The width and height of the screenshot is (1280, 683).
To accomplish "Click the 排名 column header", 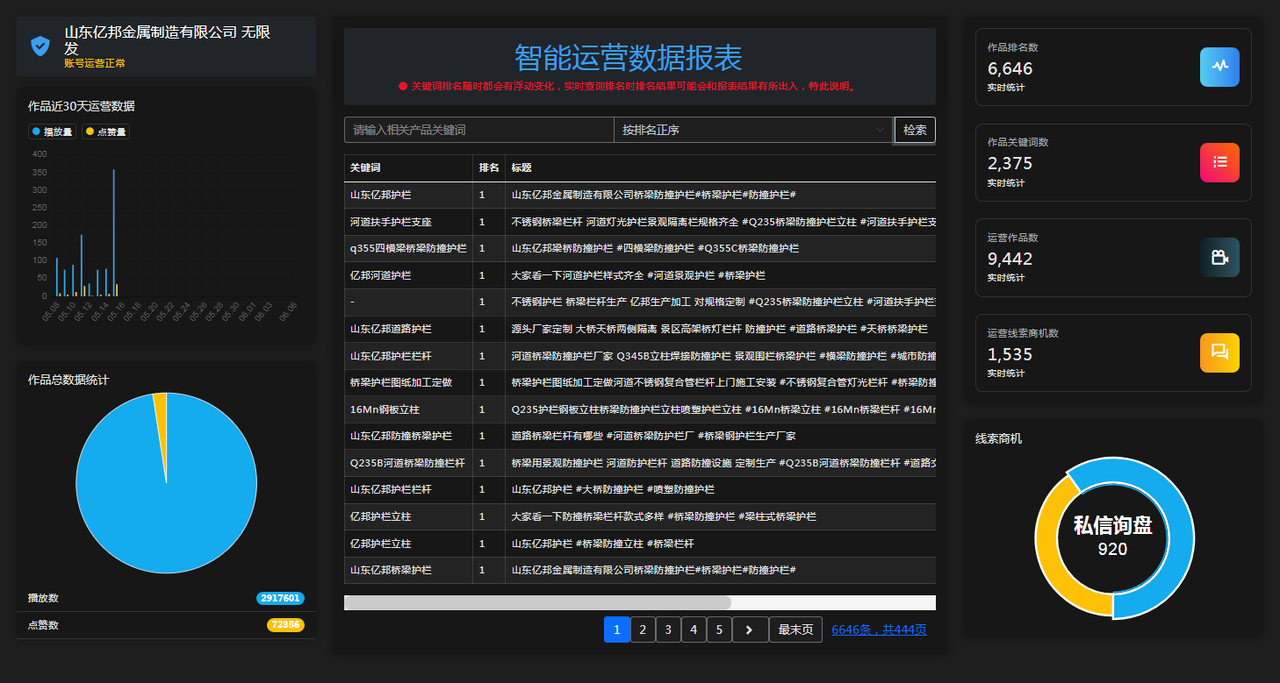I will pos(489,168).
